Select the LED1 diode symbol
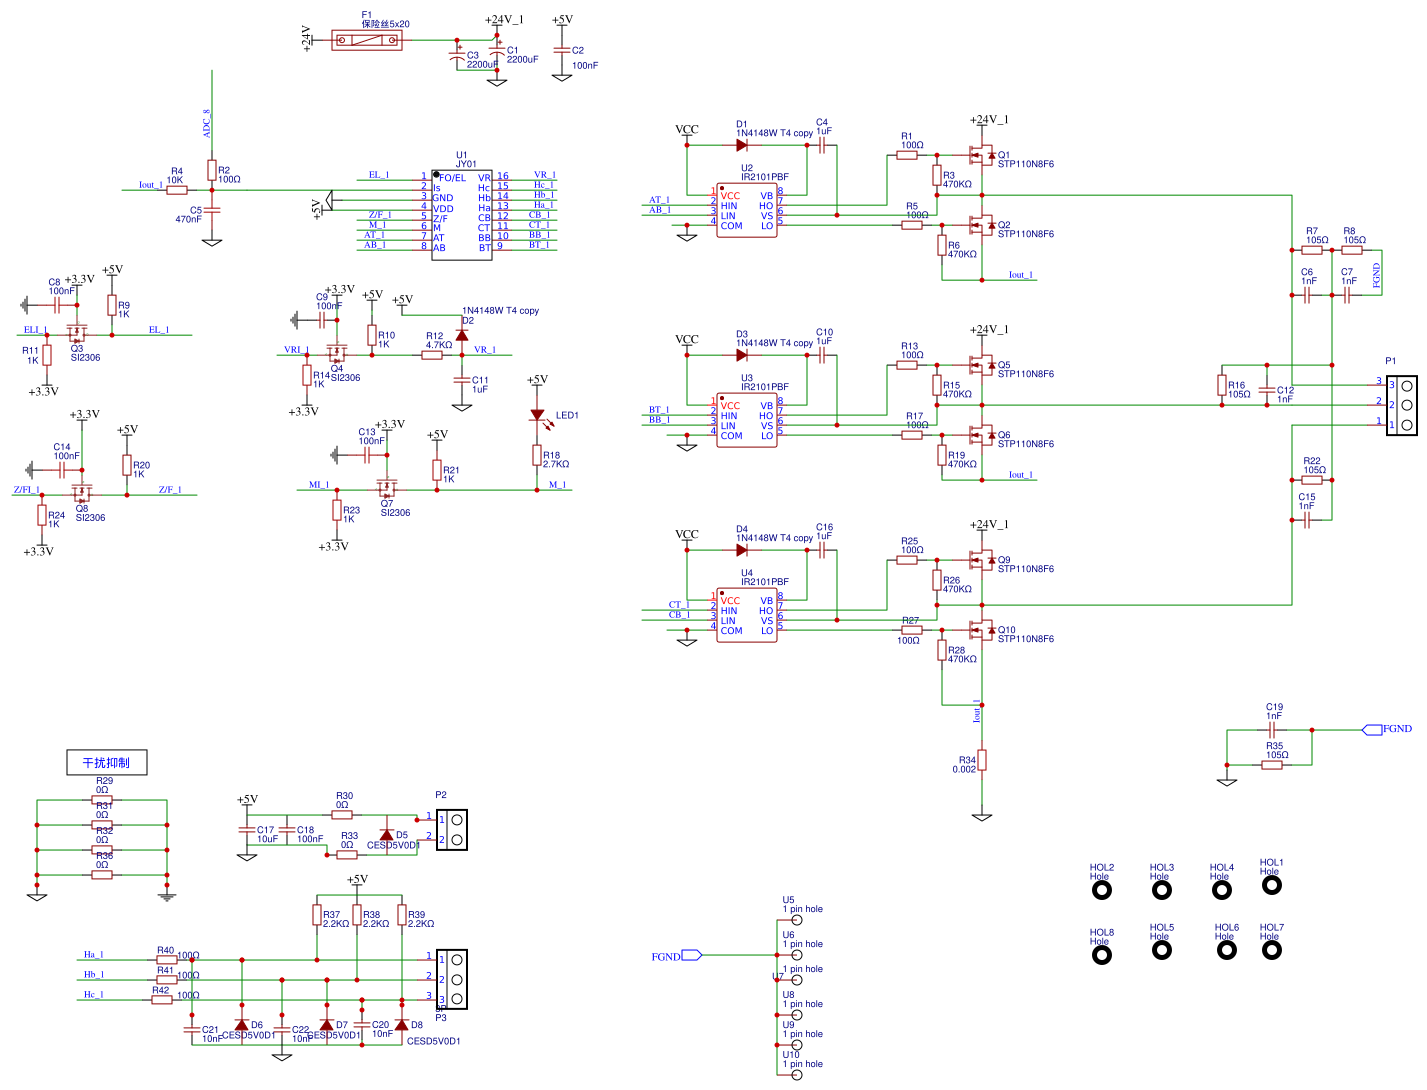1427x1090 pixels. click(537, 416)
